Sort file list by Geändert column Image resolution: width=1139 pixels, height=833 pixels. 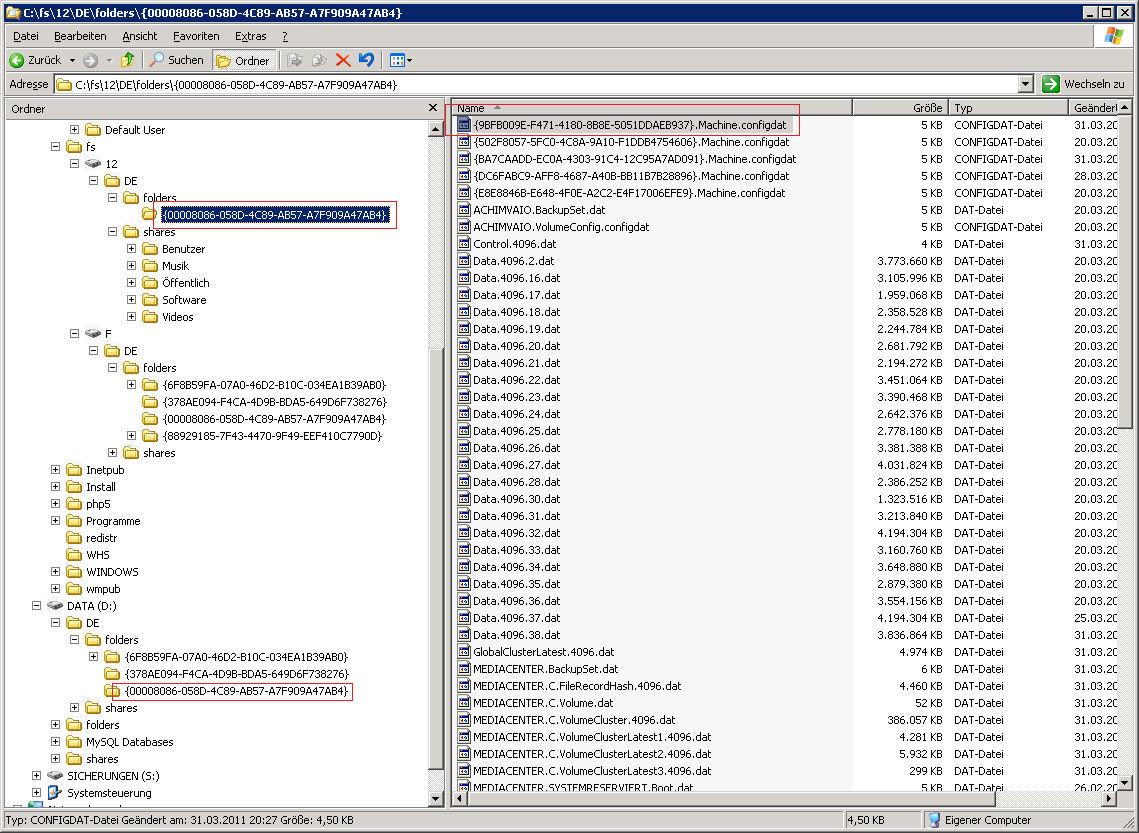point(1093,107)
